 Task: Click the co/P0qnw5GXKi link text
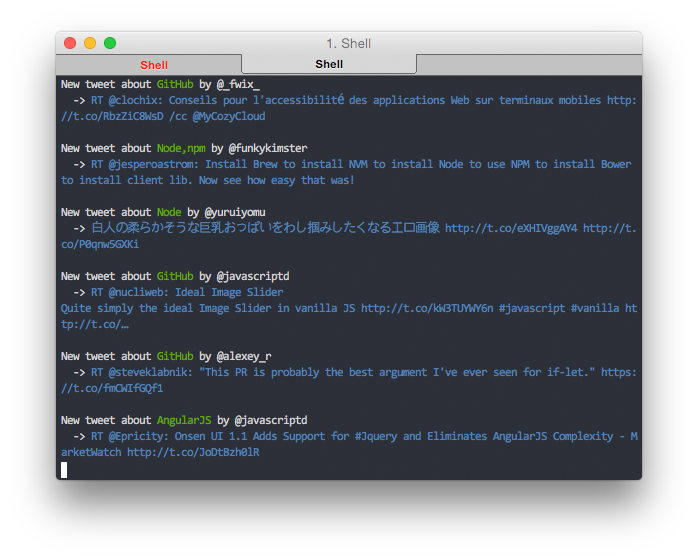tap(100, 244)
